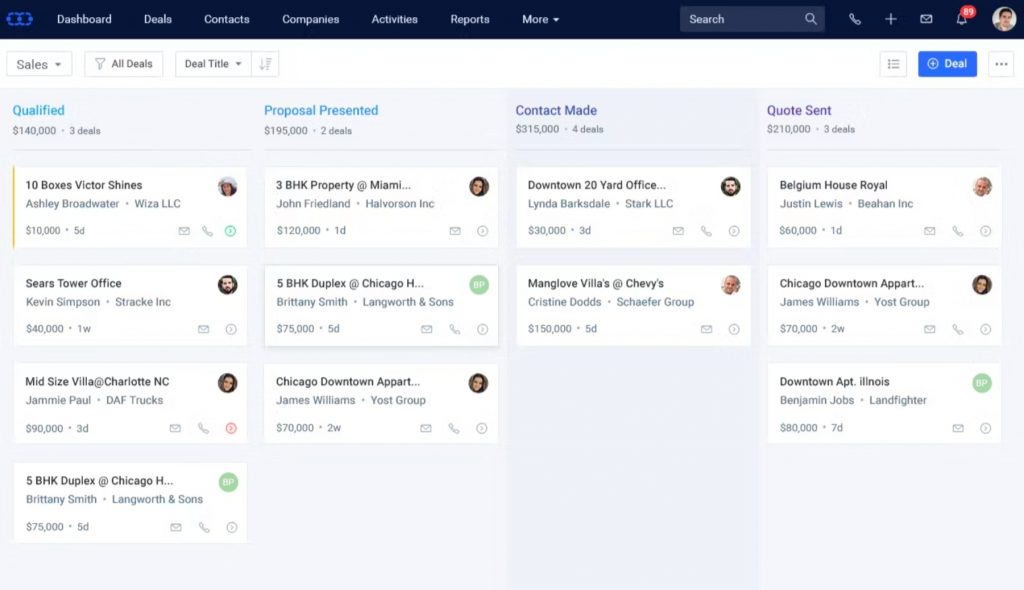Click the phone icon on 10 Boxes Victor Shines

point(207,231)
